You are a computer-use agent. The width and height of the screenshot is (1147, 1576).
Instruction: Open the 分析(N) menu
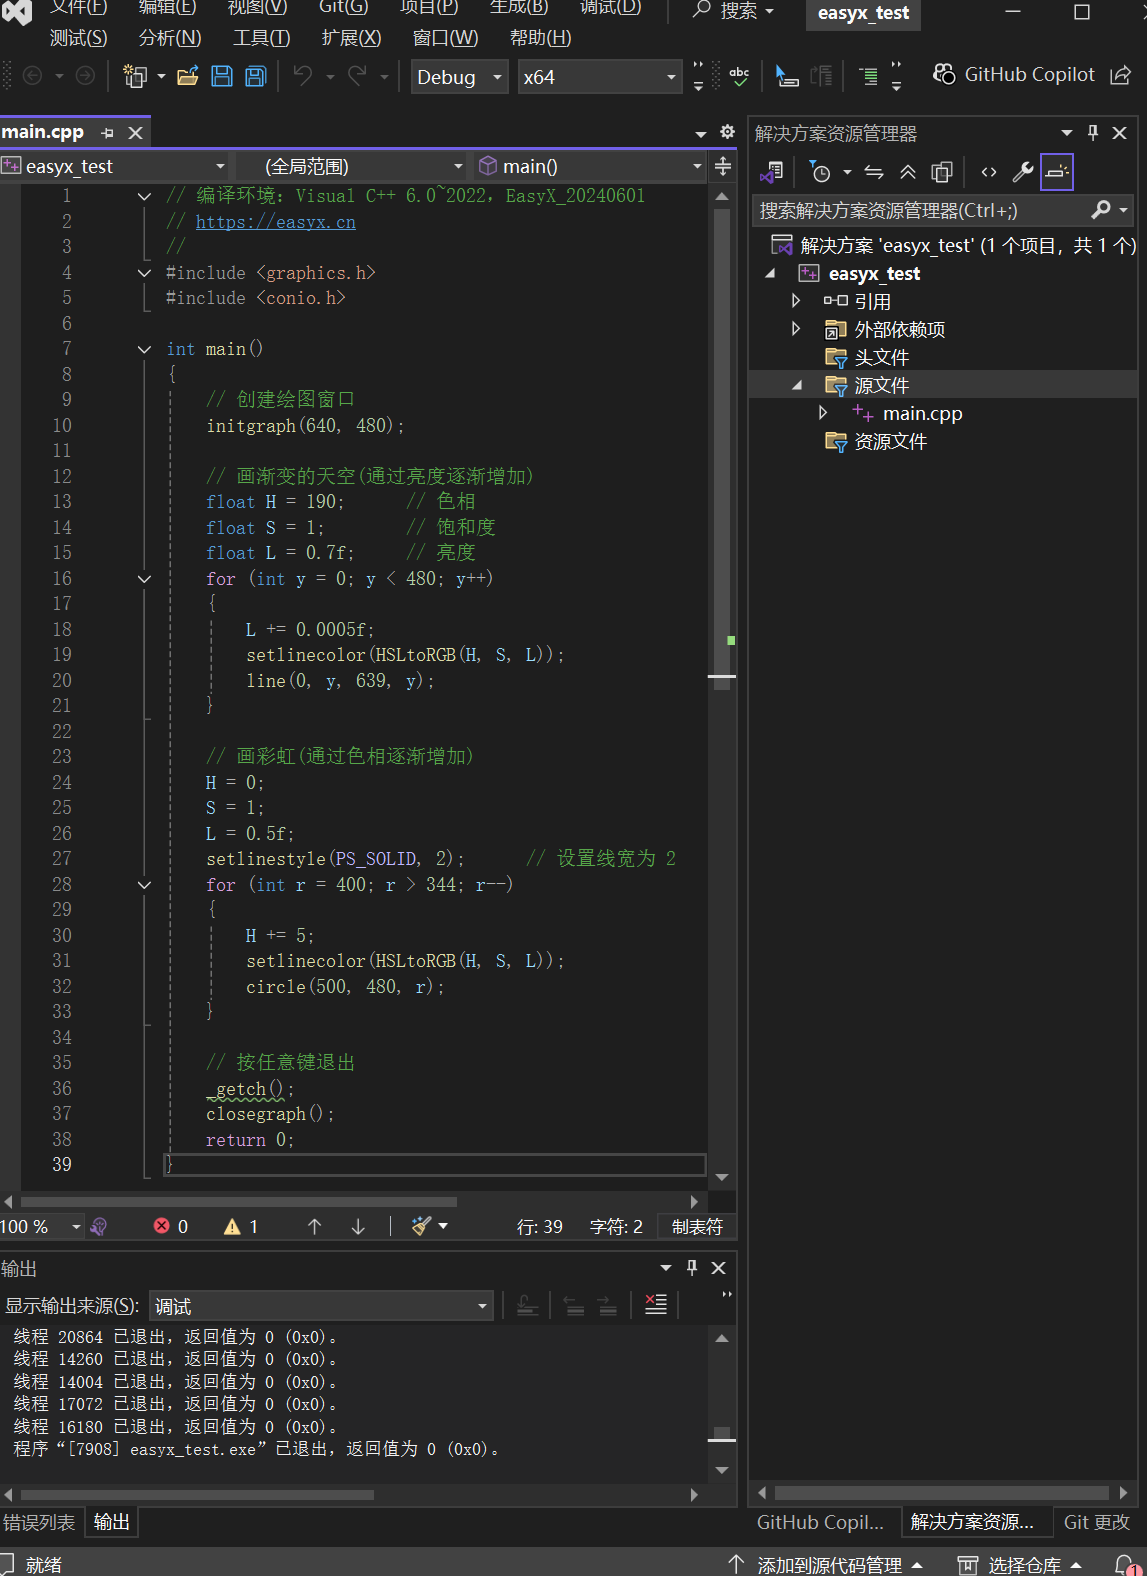point(170,38)
